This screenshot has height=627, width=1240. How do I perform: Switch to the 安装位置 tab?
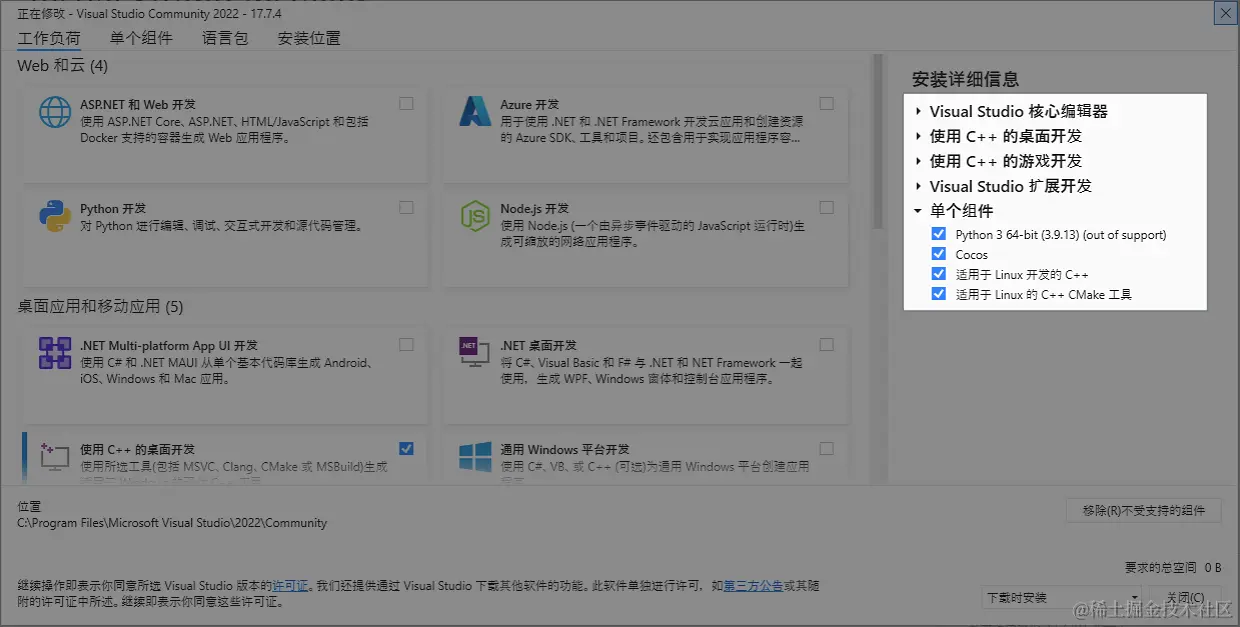click(309, 38)
